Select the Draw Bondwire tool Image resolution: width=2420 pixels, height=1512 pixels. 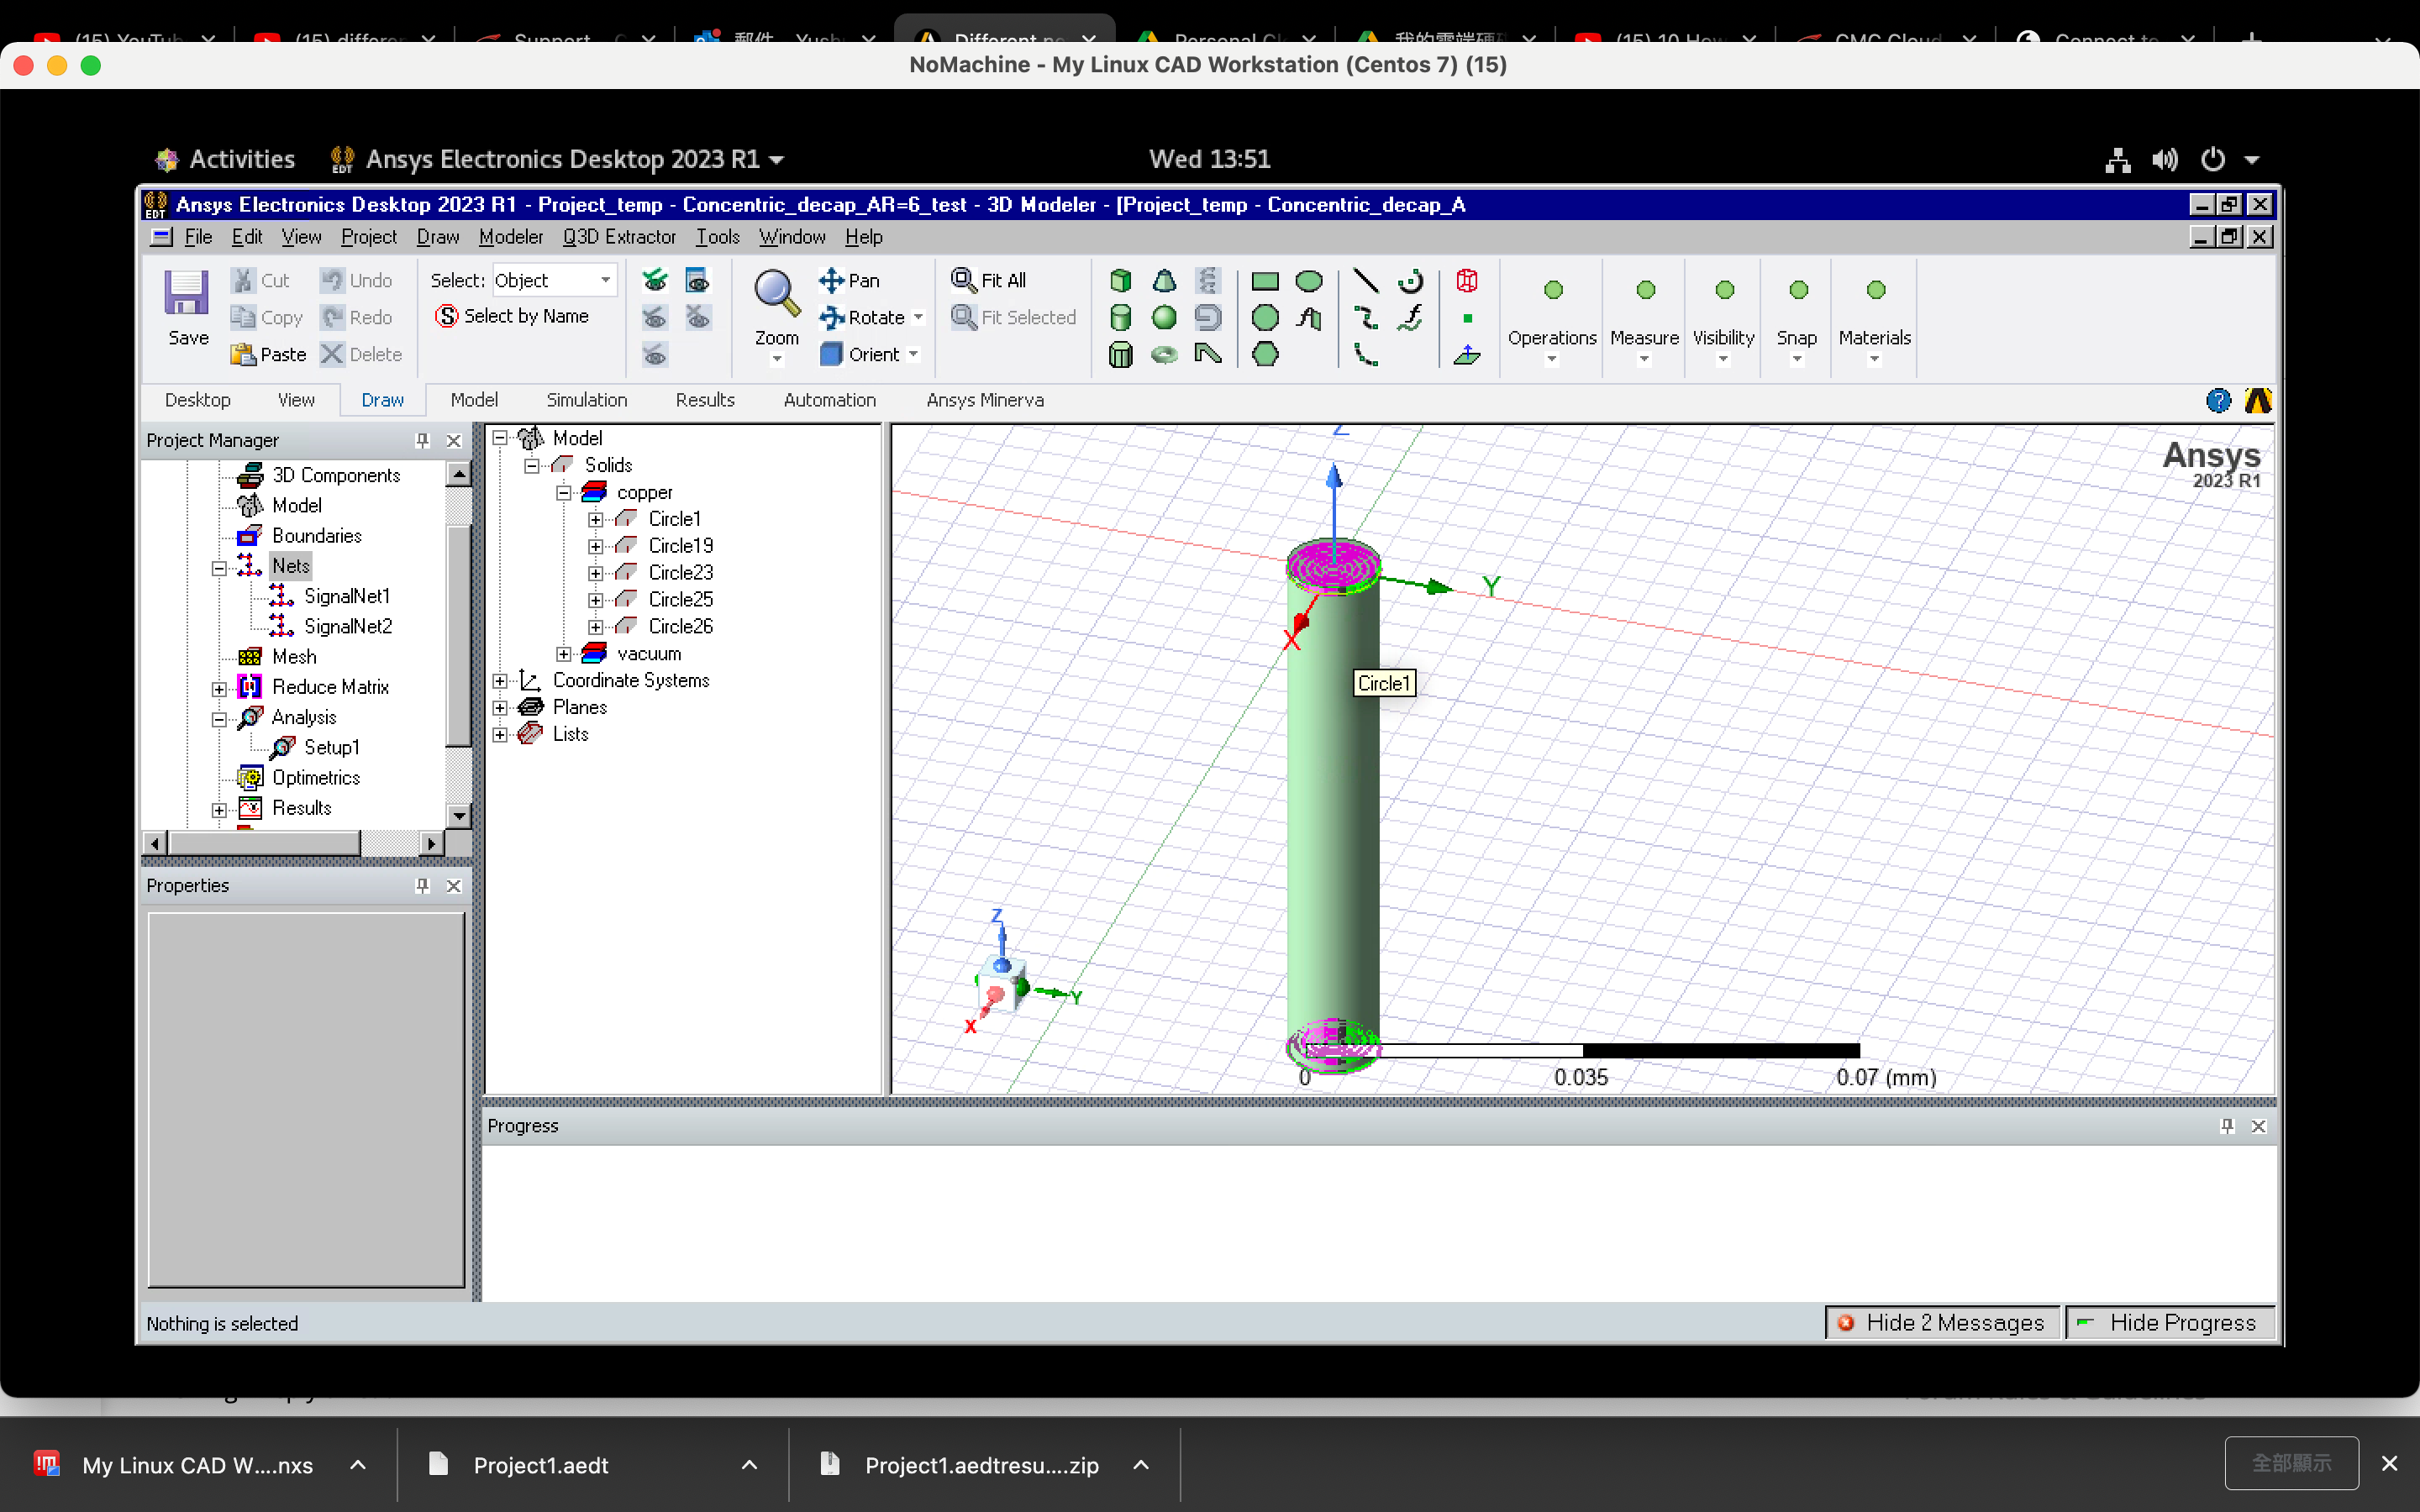click(1208, 354)
